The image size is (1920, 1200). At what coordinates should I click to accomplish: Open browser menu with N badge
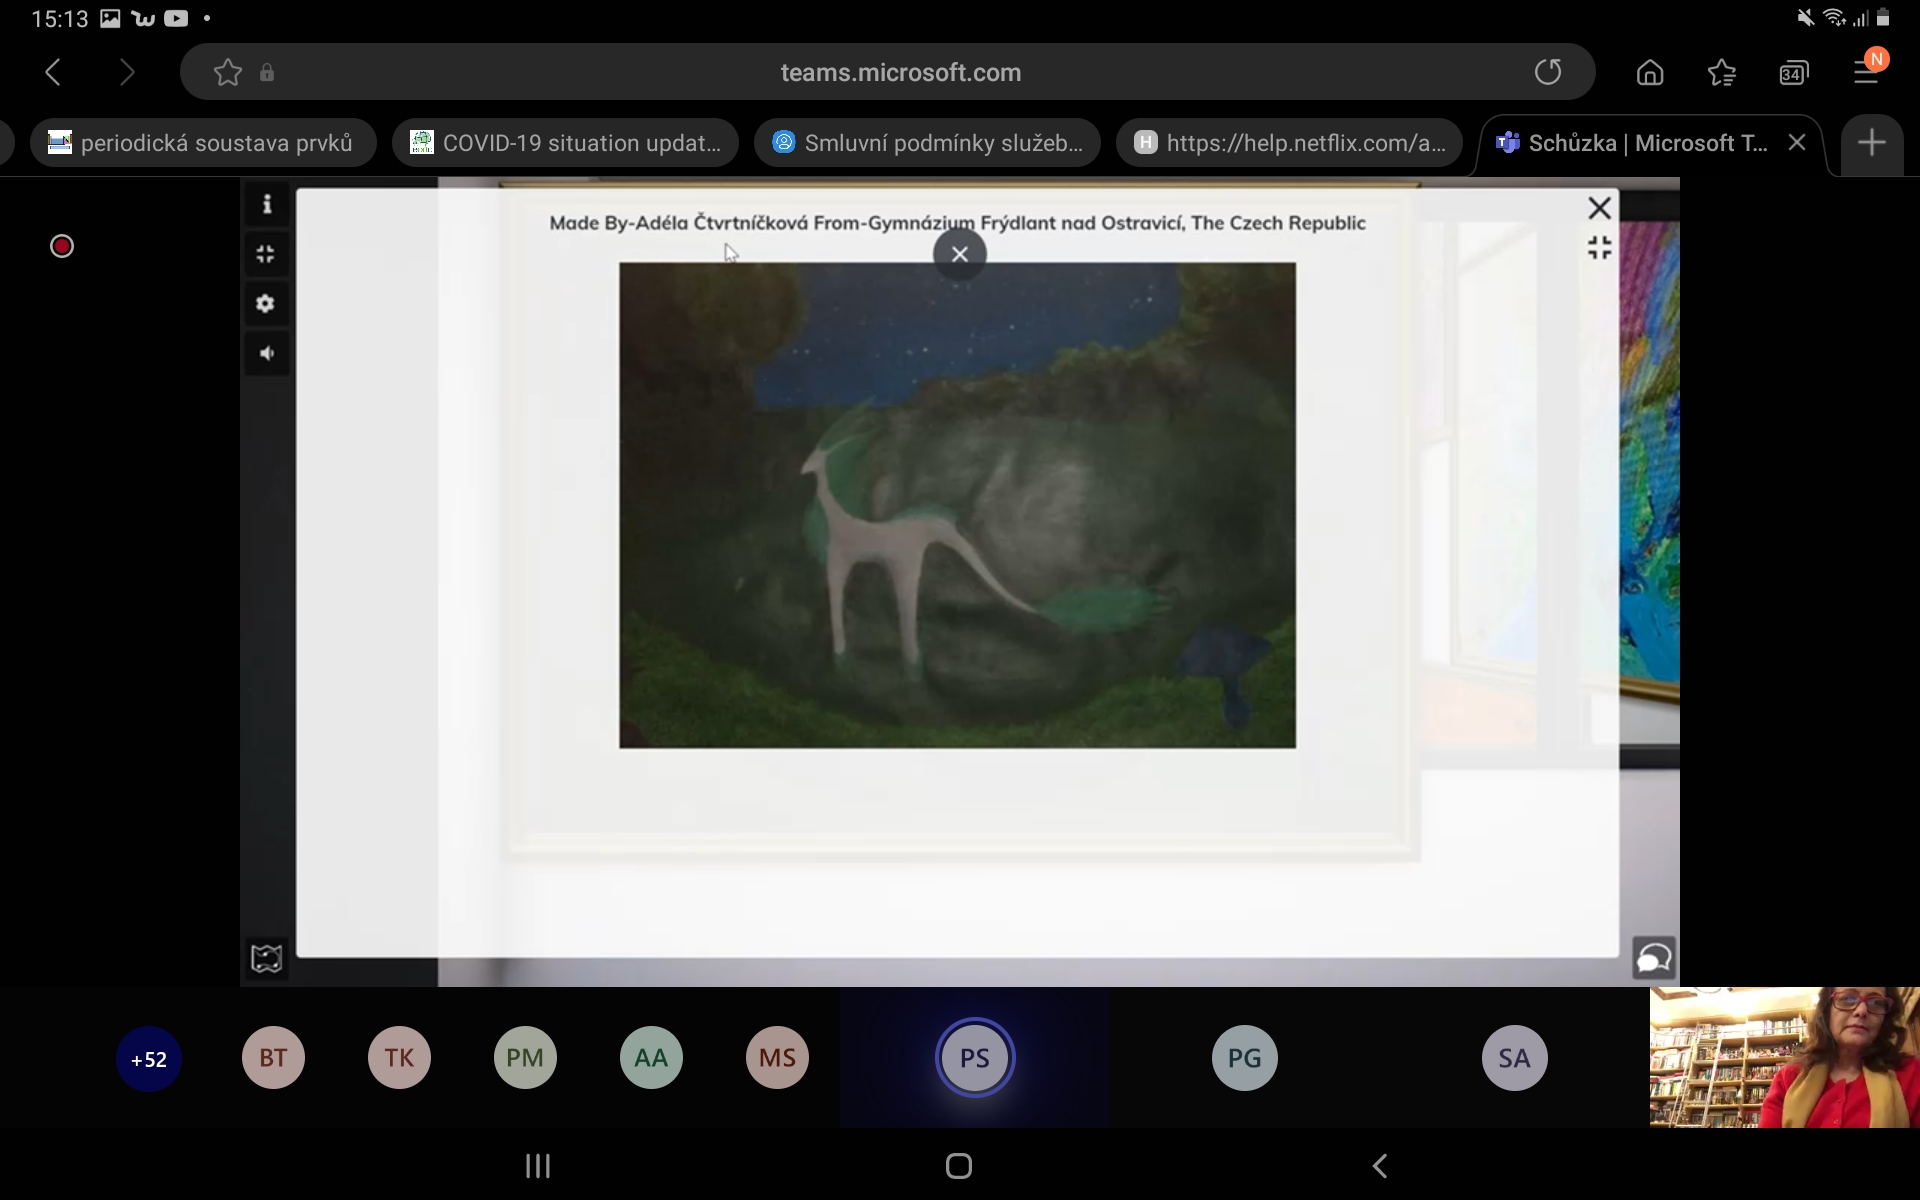tap(1868, 68)
